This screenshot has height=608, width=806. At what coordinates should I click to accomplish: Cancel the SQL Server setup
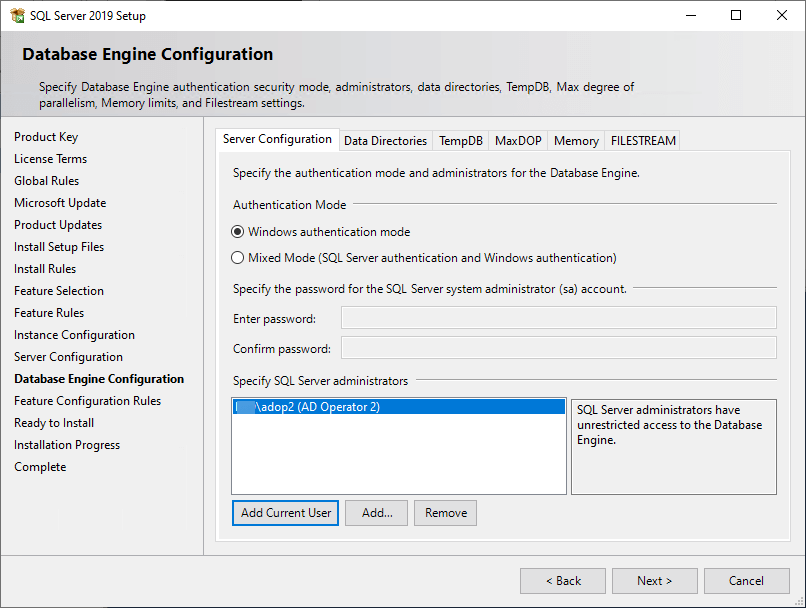point(747,581)
